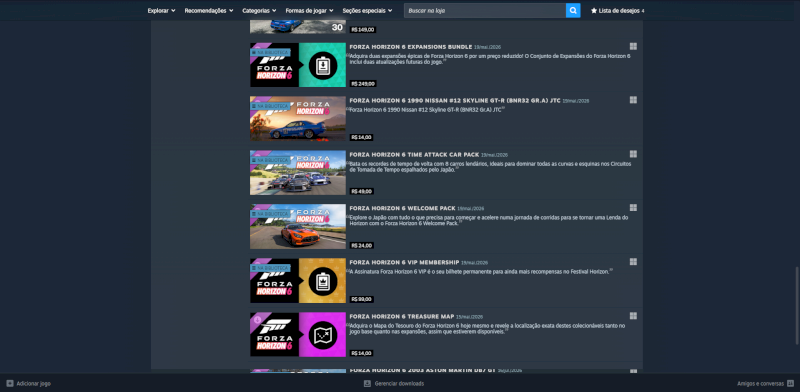Click the R$ 49,00 price tag
Viewport: 800px width, 392px height.
(362, 191)
